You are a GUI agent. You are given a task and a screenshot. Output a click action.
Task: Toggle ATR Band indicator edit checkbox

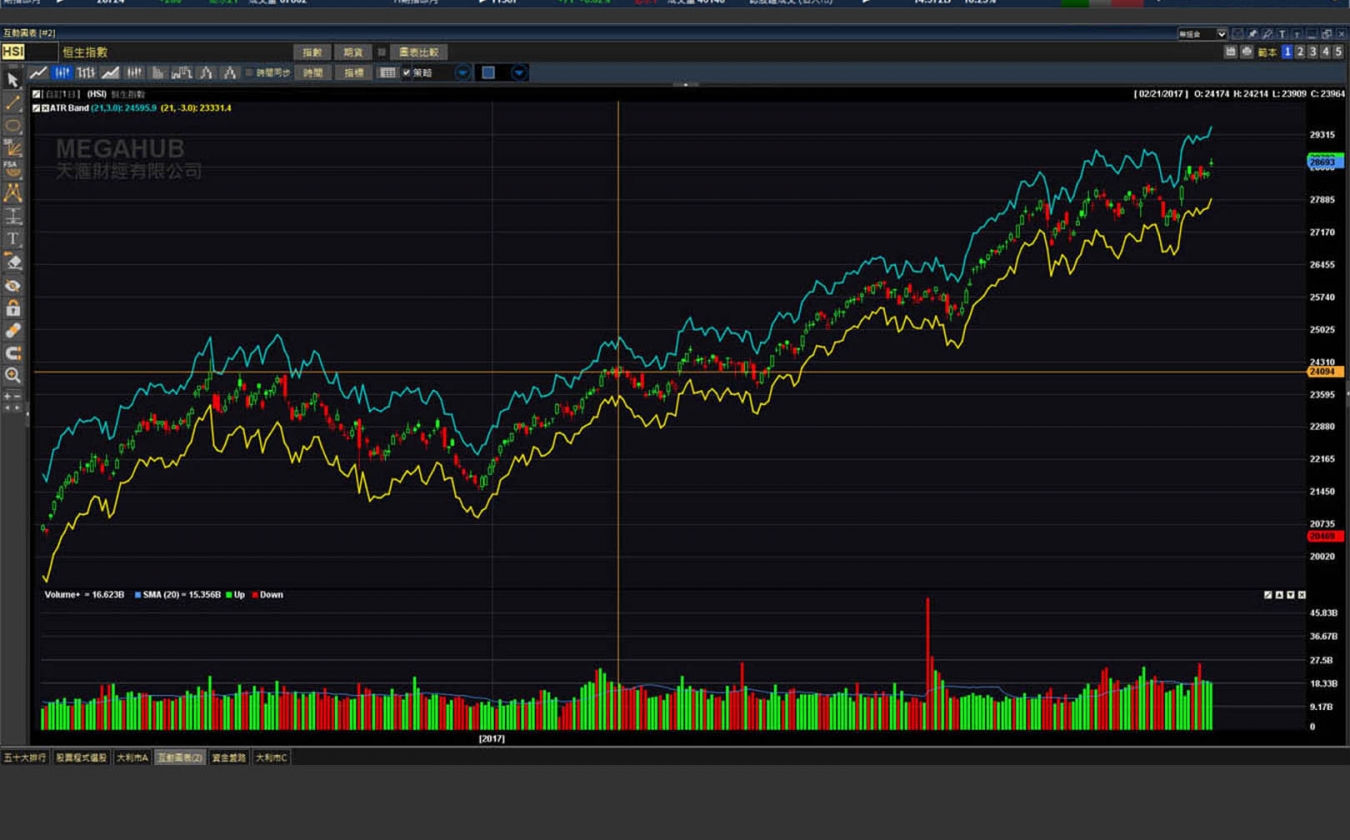[x=36, y=108]
